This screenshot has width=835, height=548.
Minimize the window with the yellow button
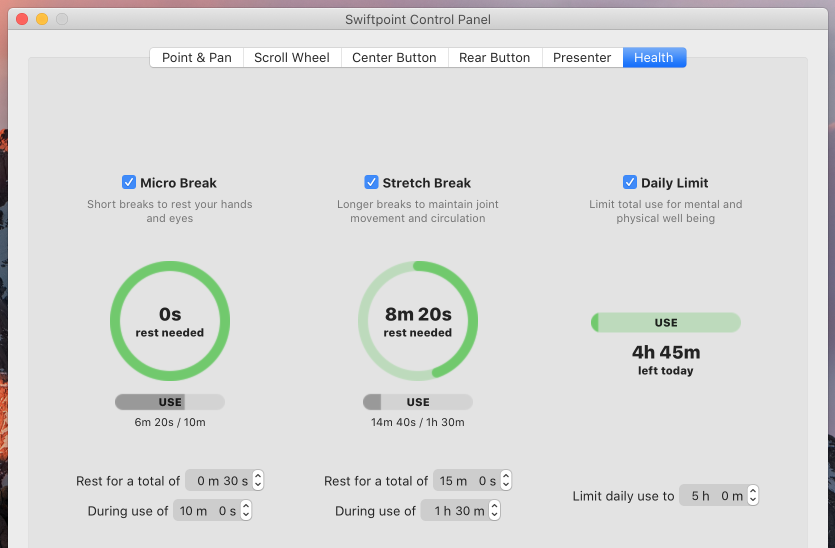pos(42,19)
